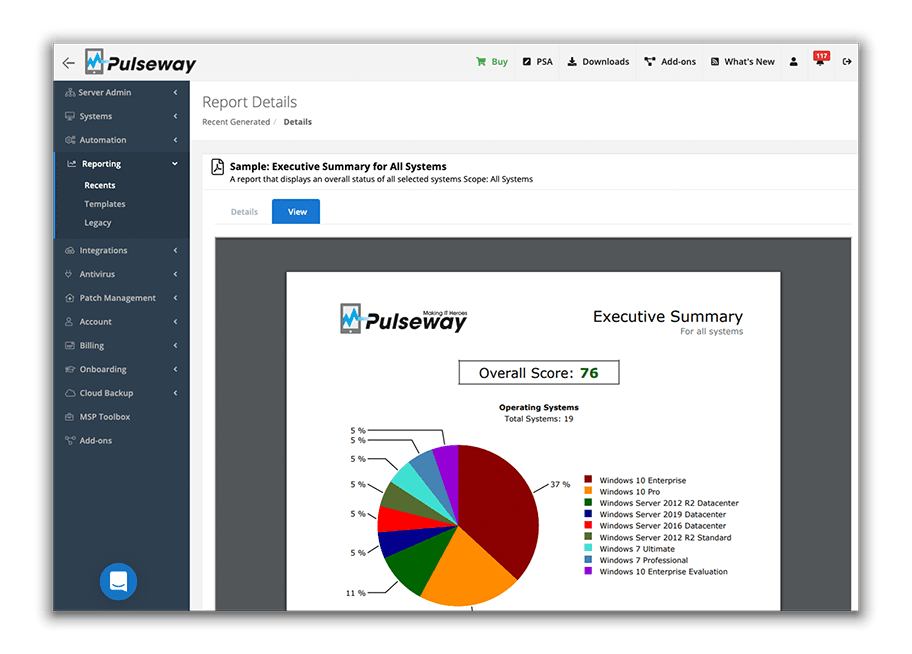Open Add-ons in the sidebar

pos(88,441)
